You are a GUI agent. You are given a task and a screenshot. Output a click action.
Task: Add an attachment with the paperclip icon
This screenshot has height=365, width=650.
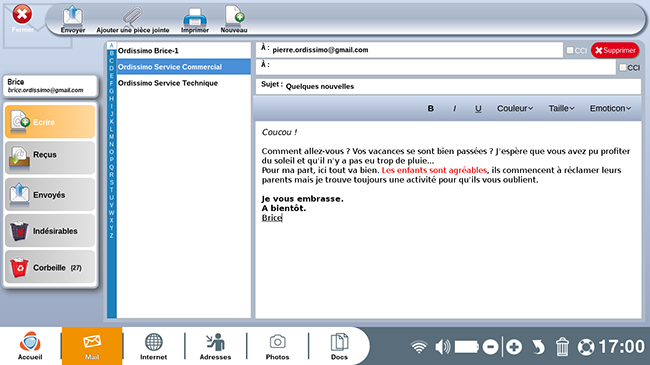pyautogui.click(x=133, y=19)
